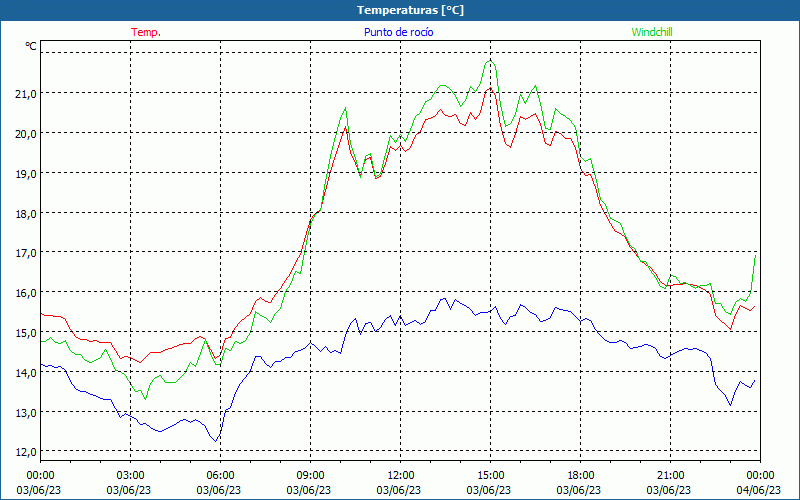Image resolution: width=800 pixels, height=500 pixels.
Task: Select the red Temp. legend label
Action: click(146, 32)
